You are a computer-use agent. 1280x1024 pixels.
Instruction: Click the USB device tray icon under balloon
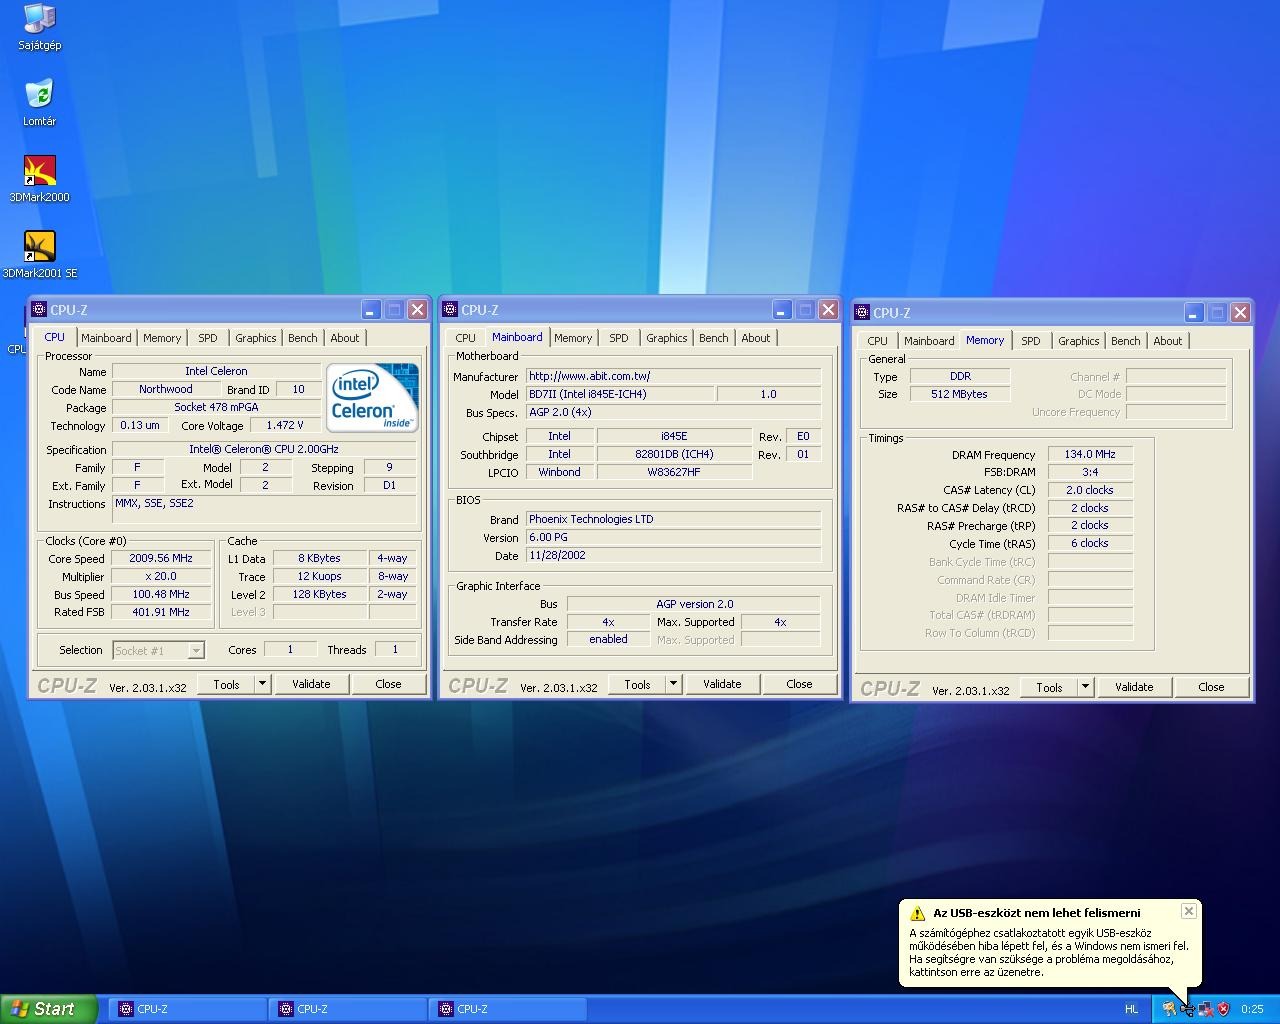(1187, 1009)
